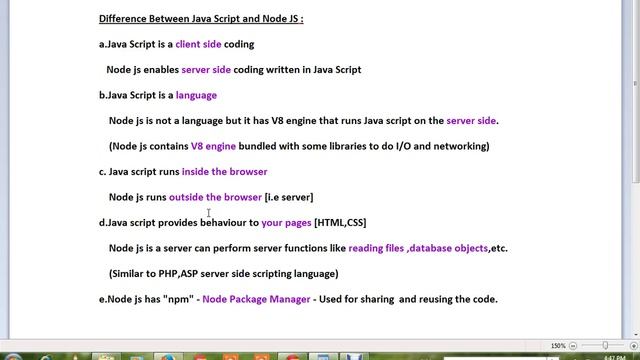Click the scrollbar down arrow

pos(636,335)
